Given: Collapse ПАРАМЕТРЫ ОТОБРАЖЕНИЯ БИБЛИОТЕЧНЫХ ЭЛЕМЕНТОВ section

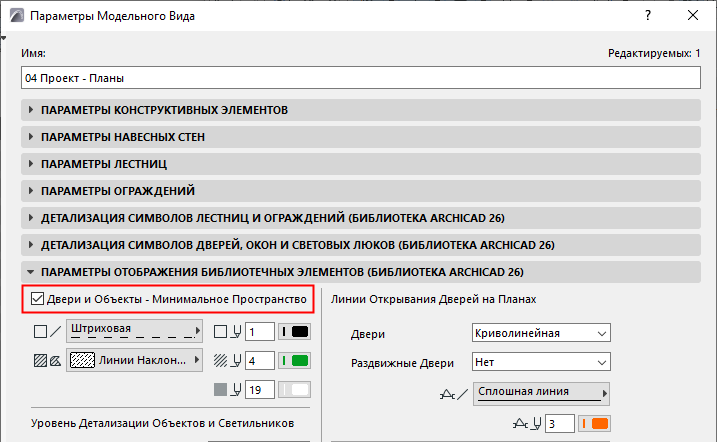Looking at the screenshot, I should pyautogui.click(x=360, y=272).
